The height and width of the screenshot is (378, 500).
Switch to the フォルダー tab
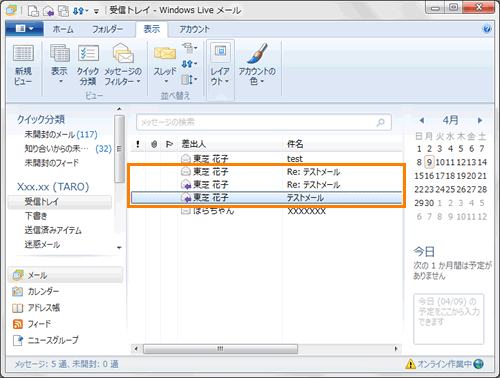(x=107, y=29)
